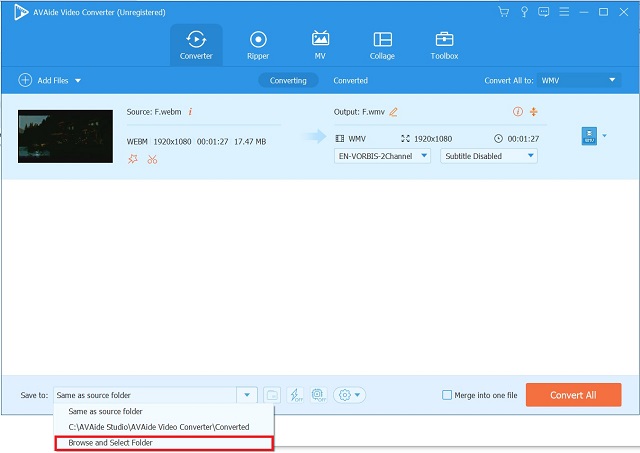Choose Browse and Select Folder
This screenshot has height=453, width=640.
(x=163, y=443)
